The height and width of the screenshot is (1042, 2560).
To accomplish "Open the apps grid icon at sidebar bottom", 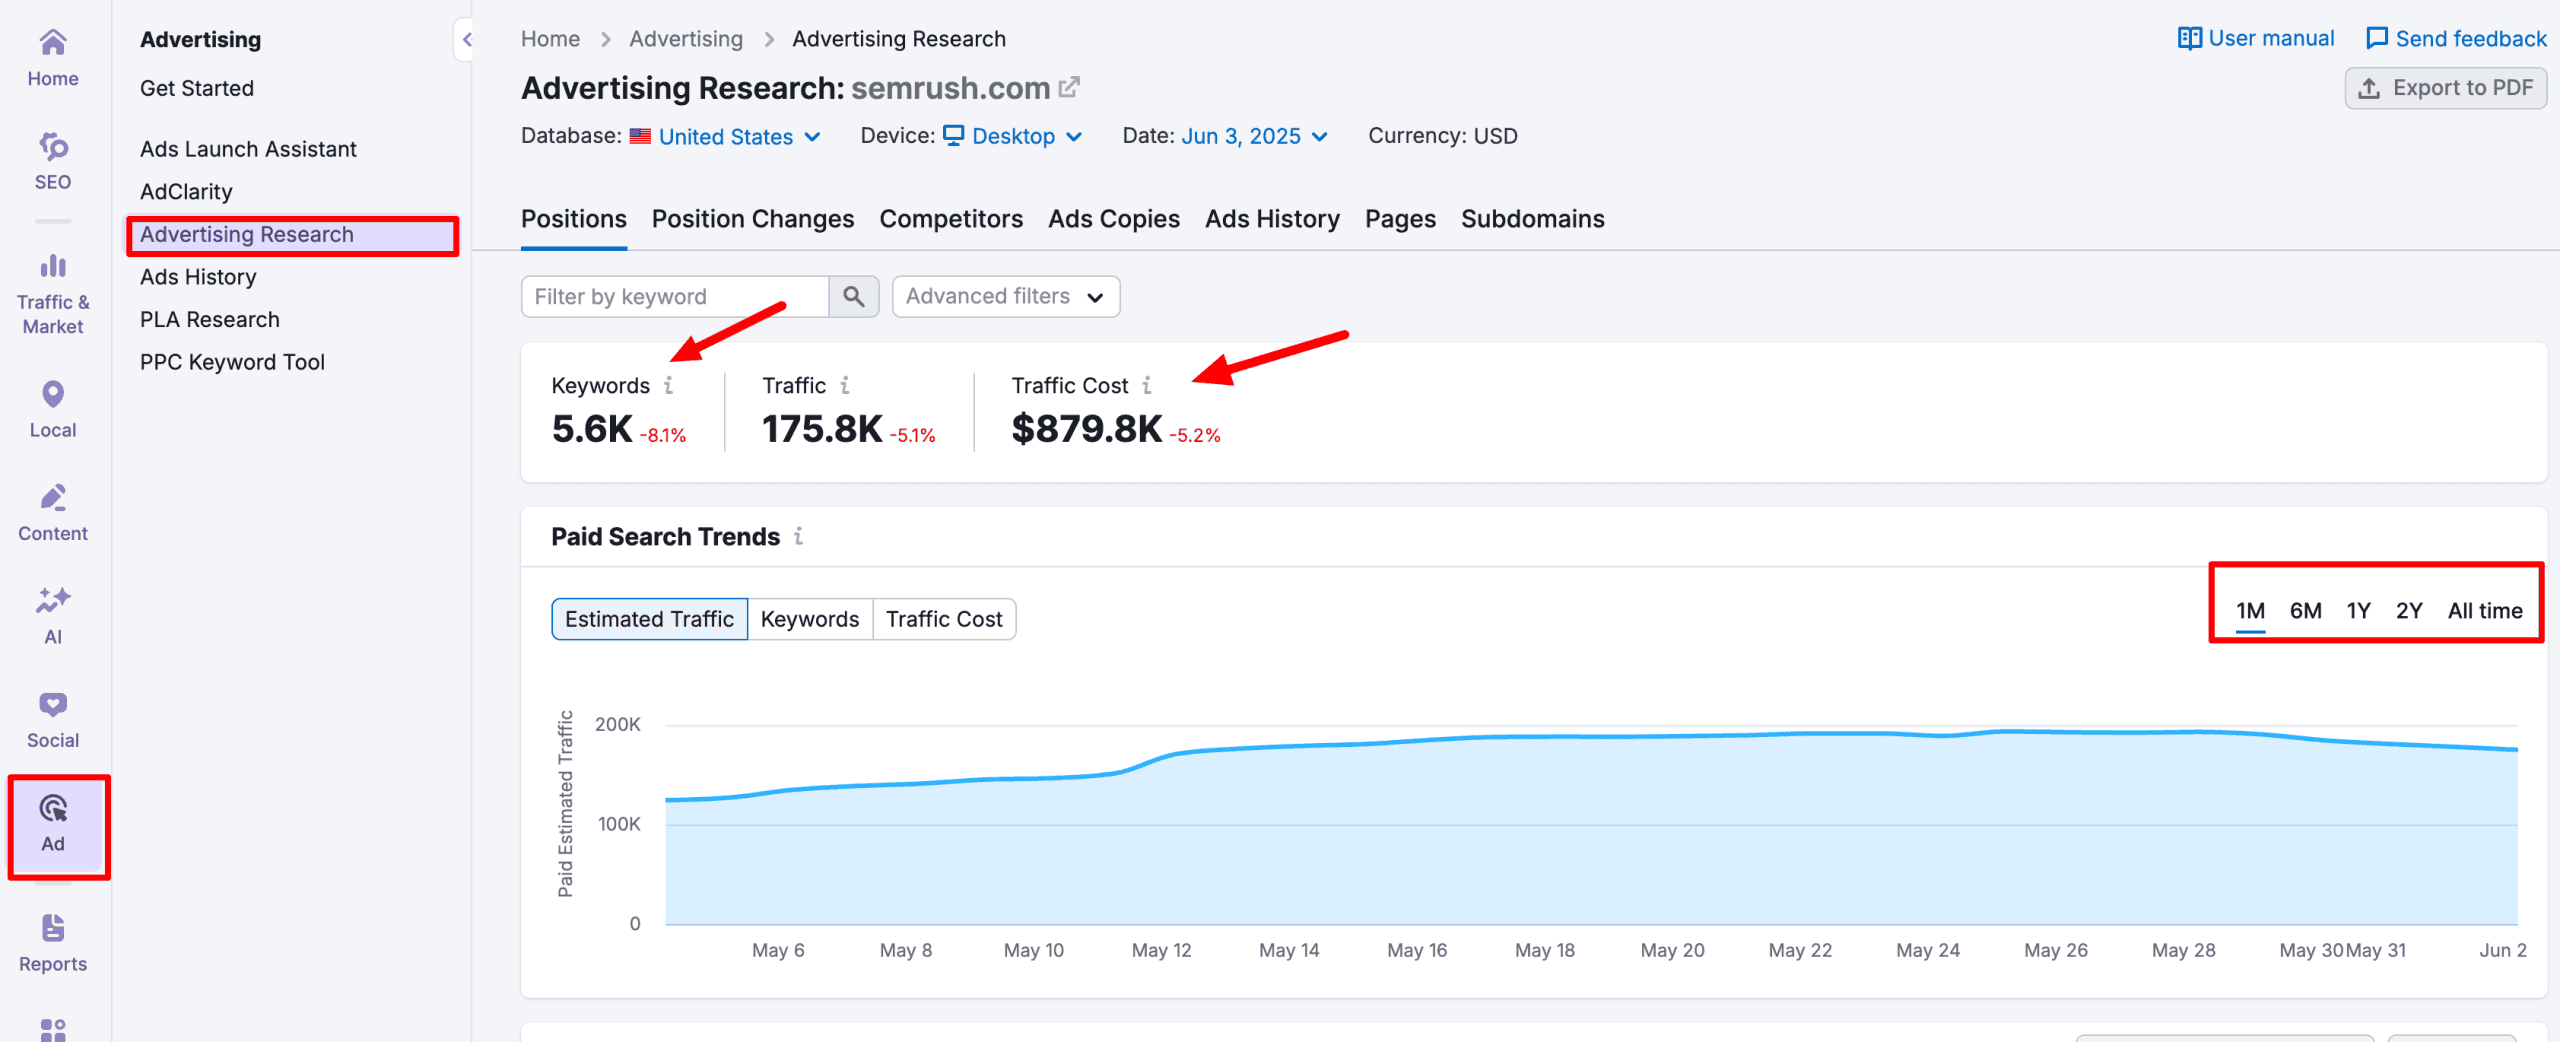I will click(x=53, y=1030).
